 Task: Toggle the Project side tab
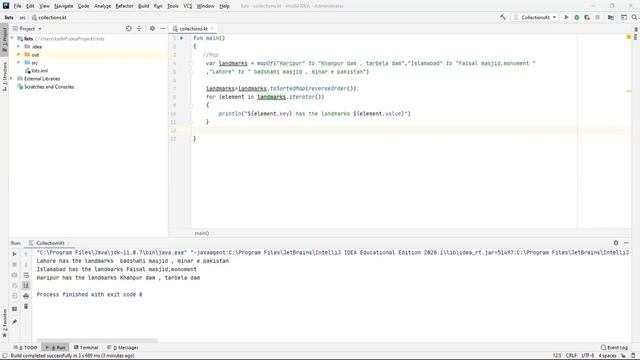pyautogui.click(x=4, y=39)
